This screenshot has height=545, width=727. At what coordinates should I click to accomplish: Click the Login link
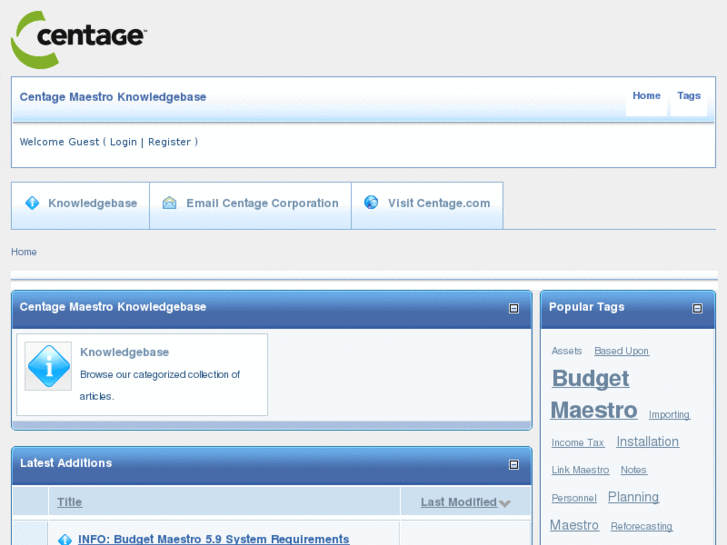pyautogui.click(x=123, y=142)
